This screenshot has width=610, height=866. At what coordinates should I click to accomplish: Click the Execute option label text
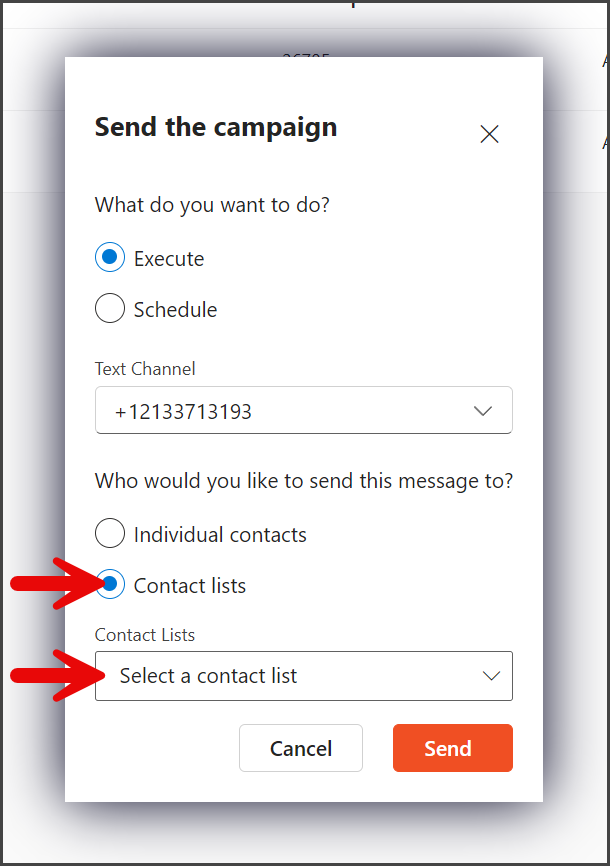[x=169, y=259]
